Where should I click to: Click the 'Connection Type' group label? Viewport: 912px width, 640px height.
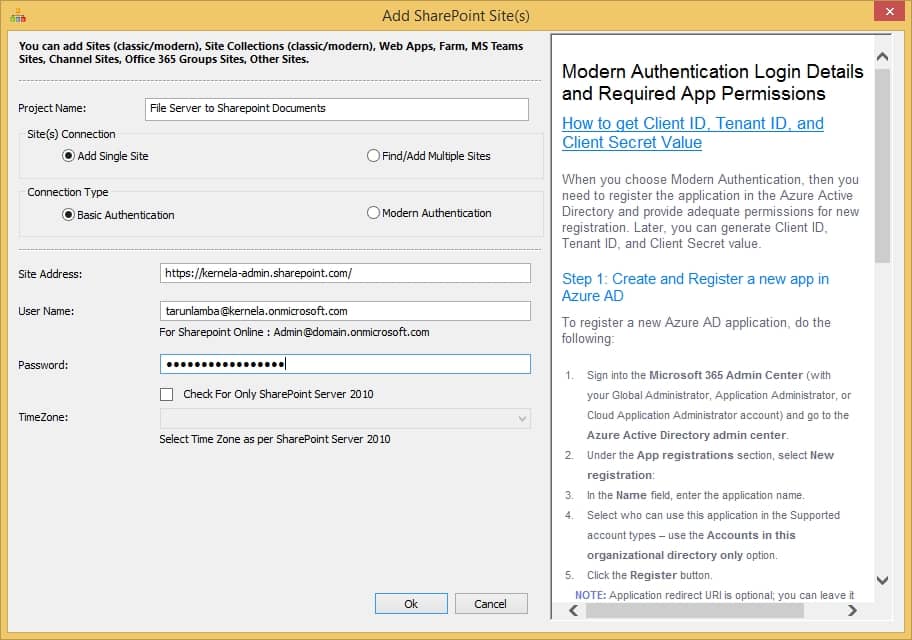[68, 193]
